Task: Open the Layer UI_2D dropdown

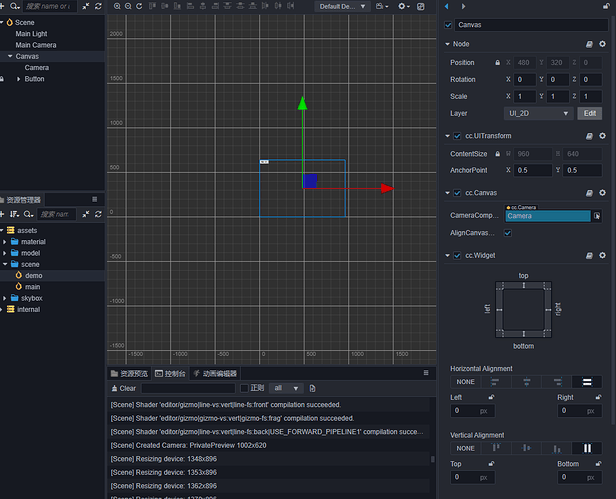Action: (540, 114)
